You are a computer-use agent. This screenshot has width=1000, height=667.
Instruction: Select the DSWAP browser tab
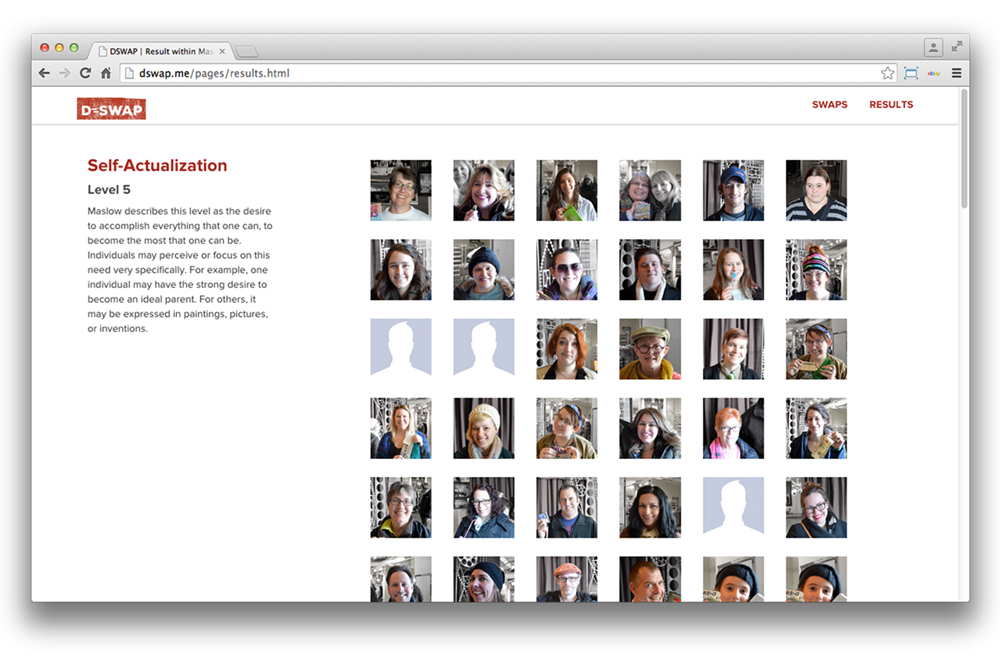(x=155, y=51)
